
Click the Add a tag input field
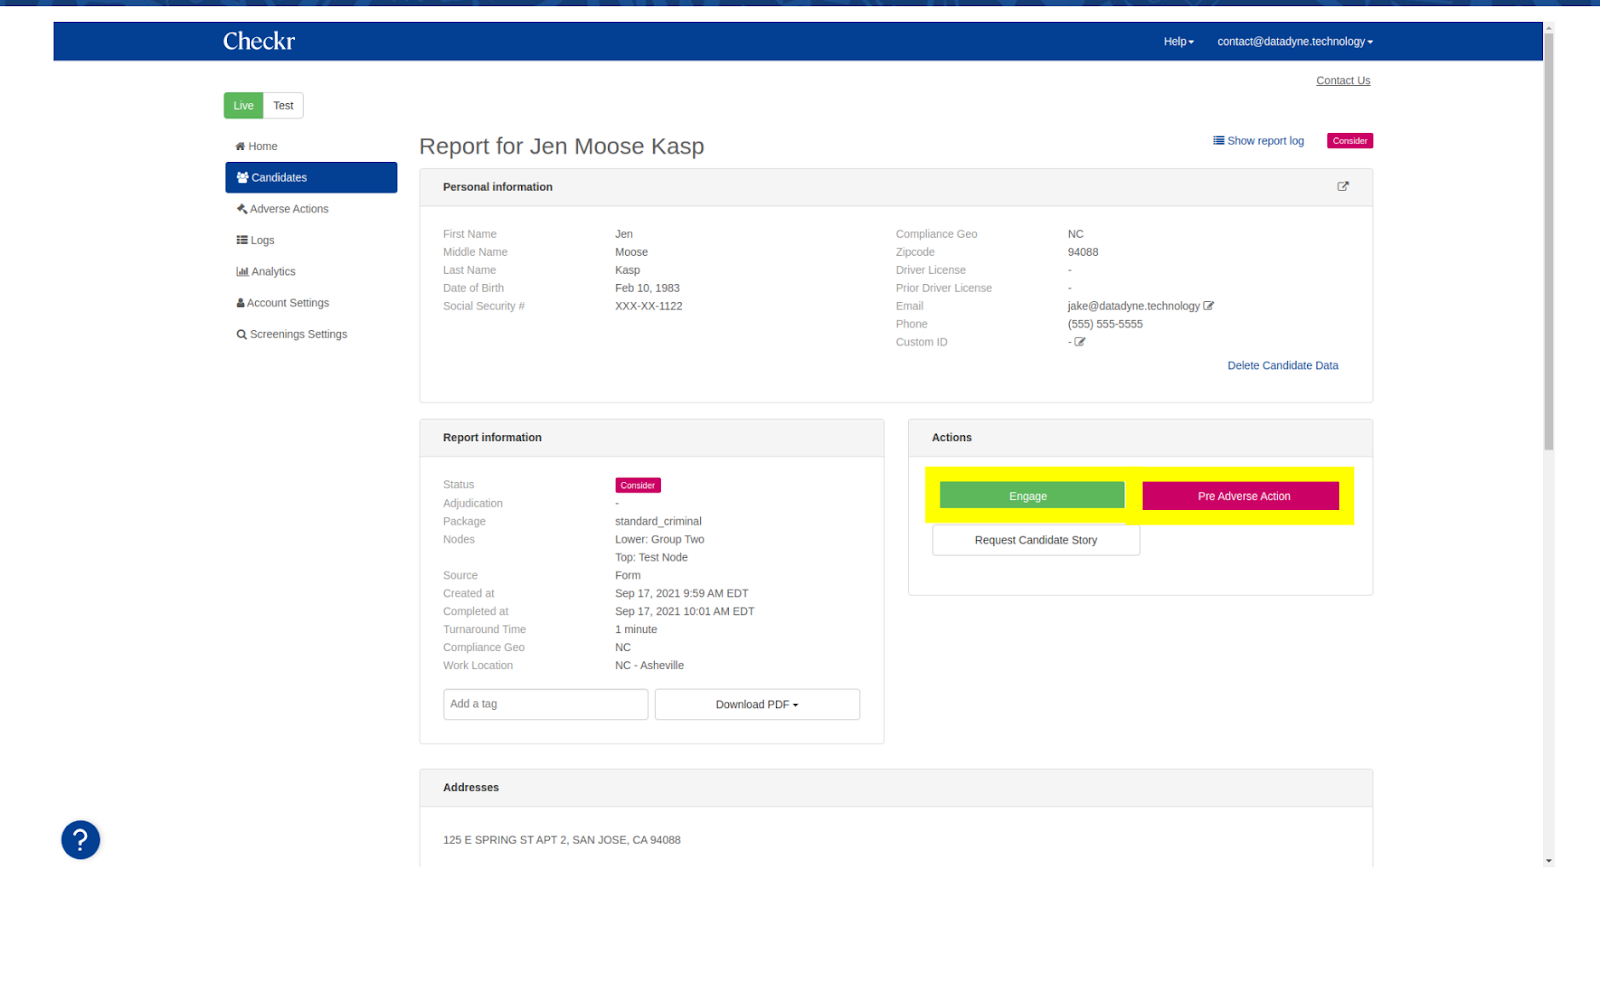[x=545, y=705]
